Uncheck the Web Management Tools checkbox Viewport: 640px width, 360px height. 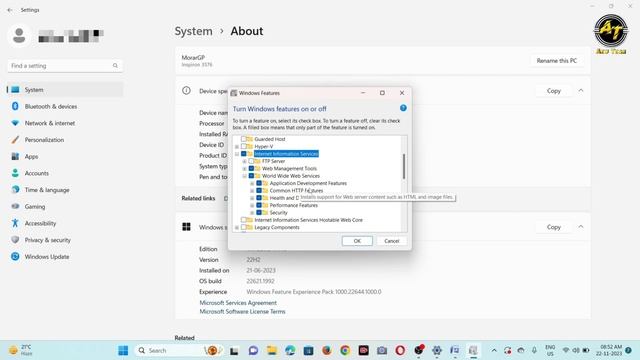pos(251,169)
